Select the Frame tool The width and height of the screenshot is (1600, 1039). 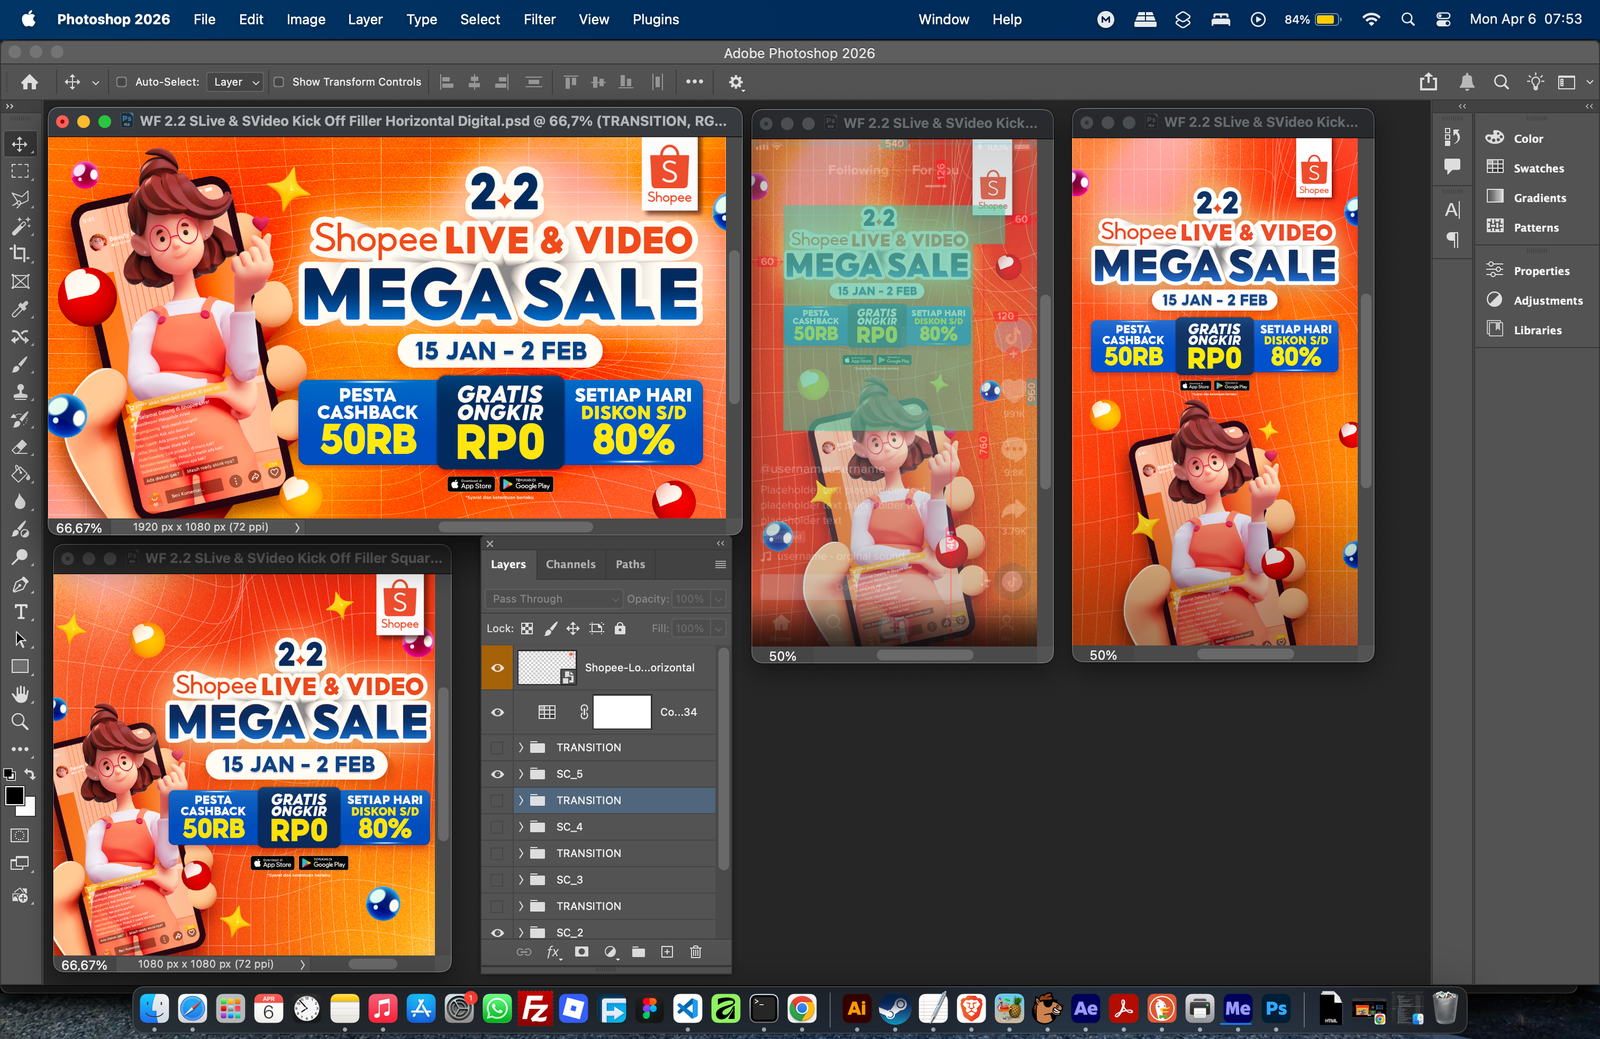[x=20, y=282]
